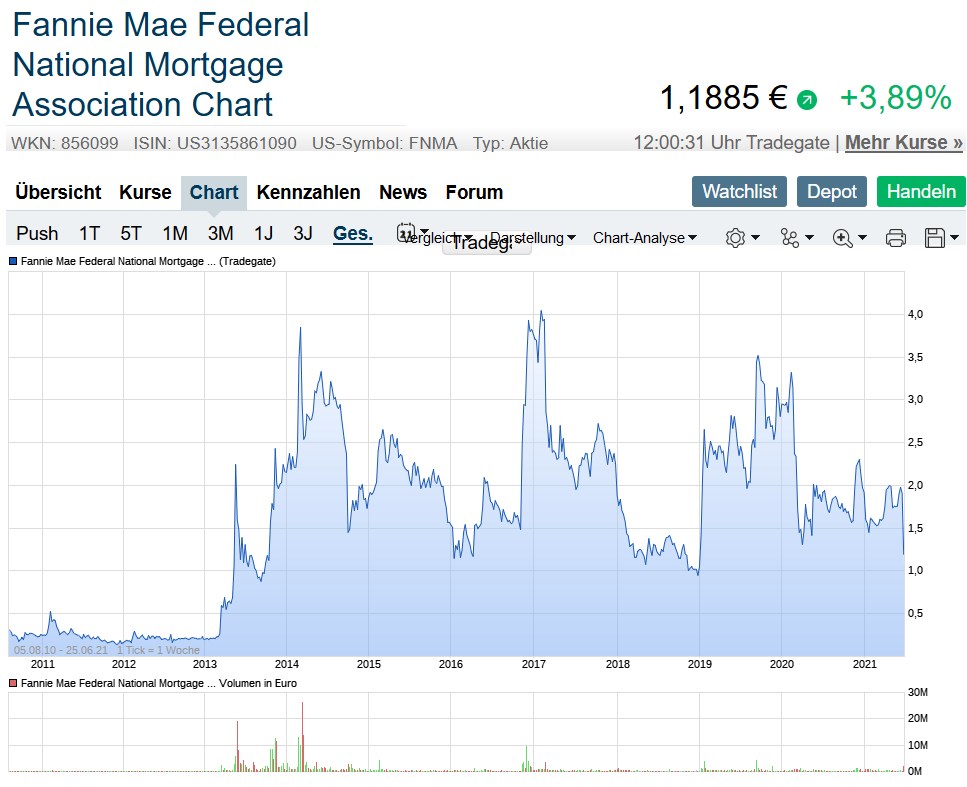Select the Ges. period option

coord(351,232)
